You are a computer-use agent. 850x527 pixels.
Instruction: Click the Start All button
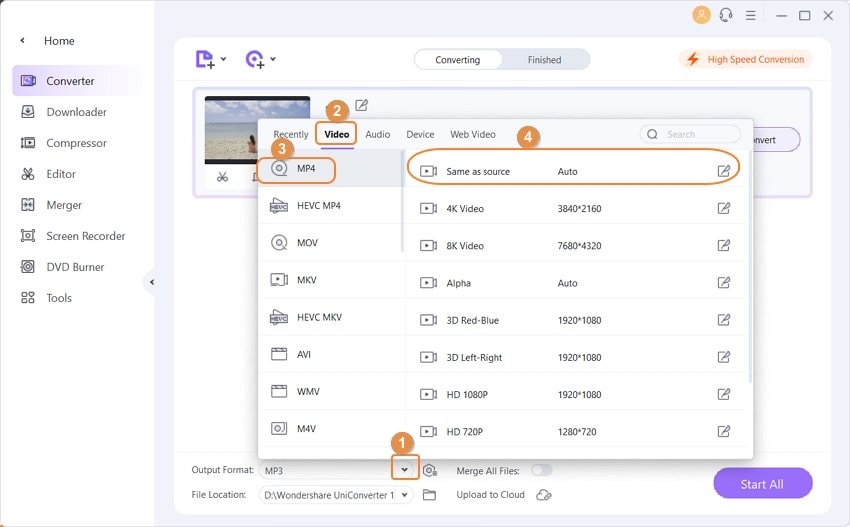point(762,484)
